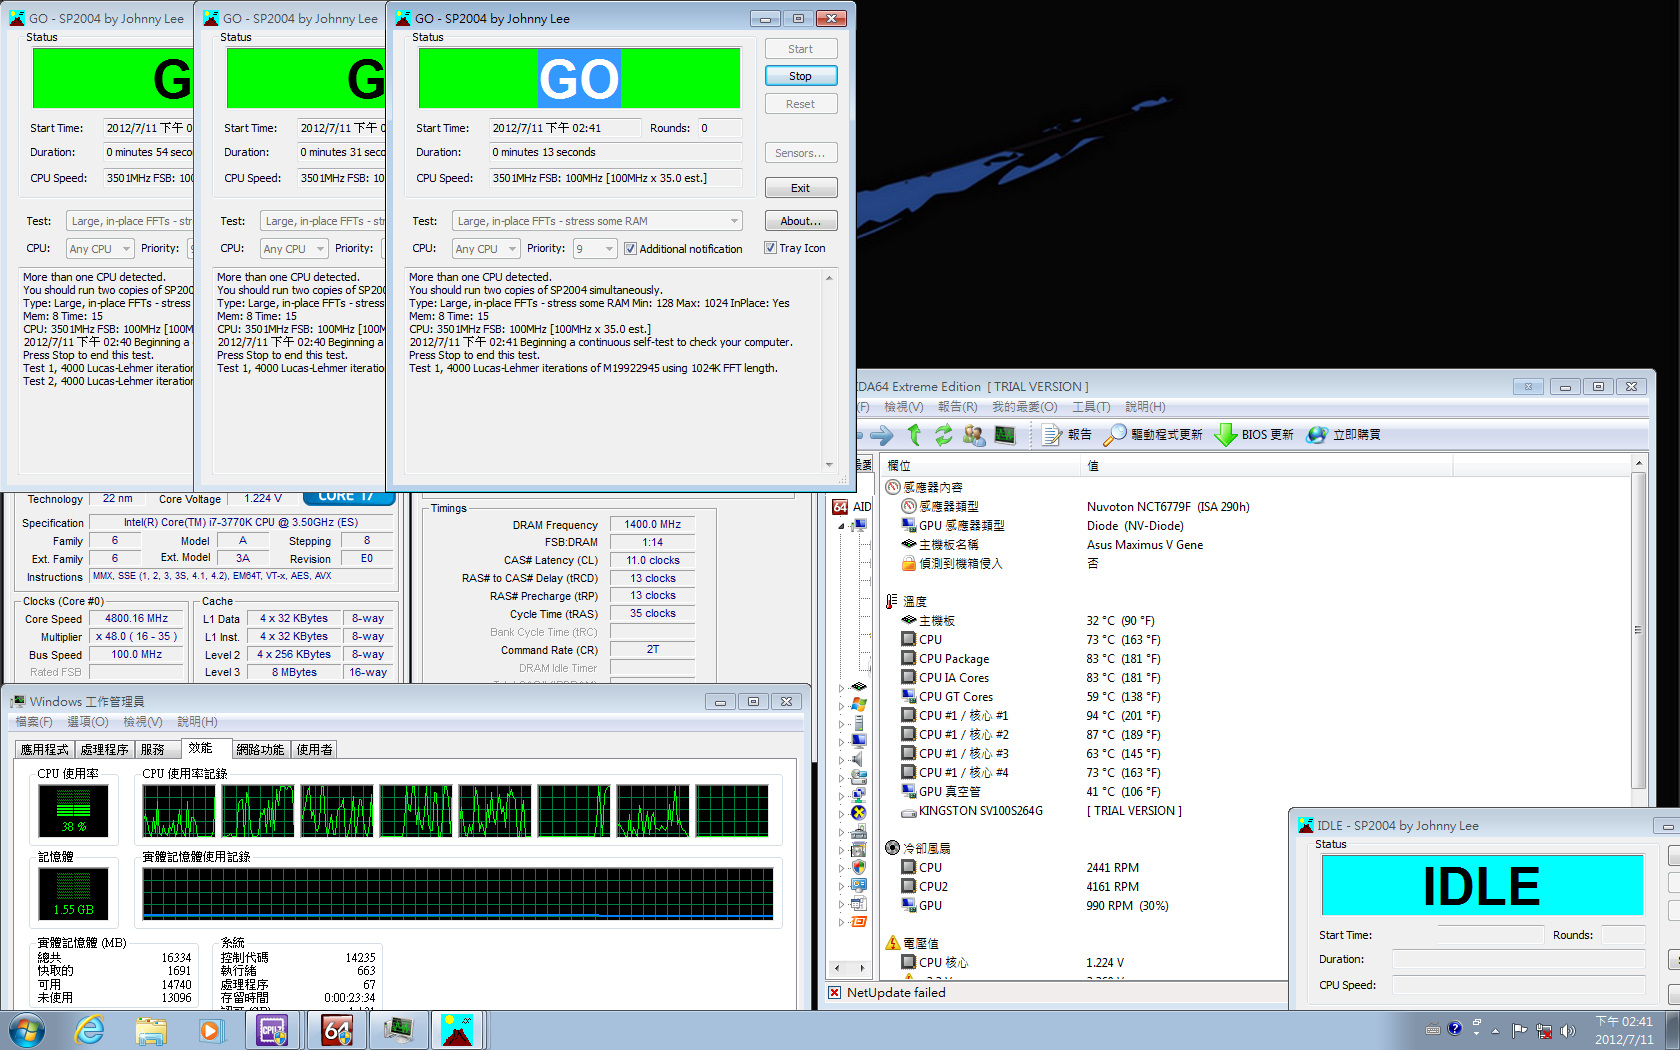Image resolution: width=1680 pixels, height=1050 pixels.
Task: Click 驅動程式更新 driver update in AIDA64 toolbar
Action: tap(1154, 435)
